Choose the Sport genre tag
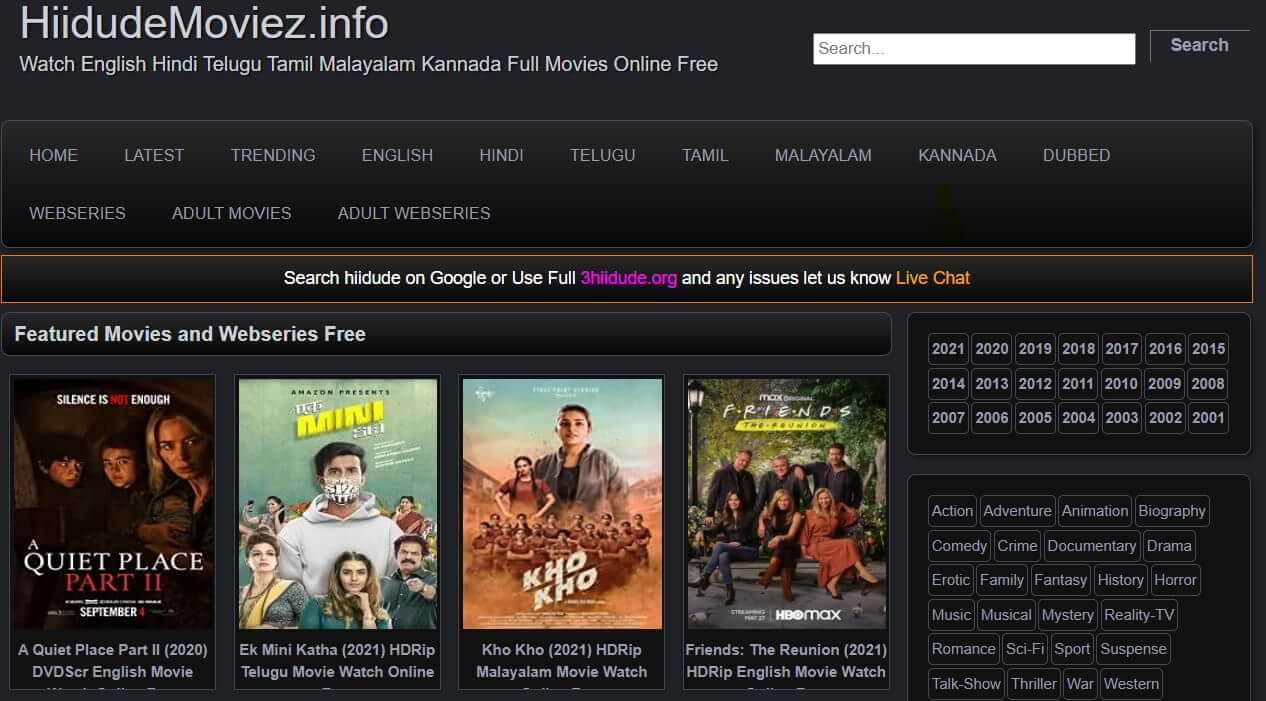1266x701 pixels. [1072, 649]
